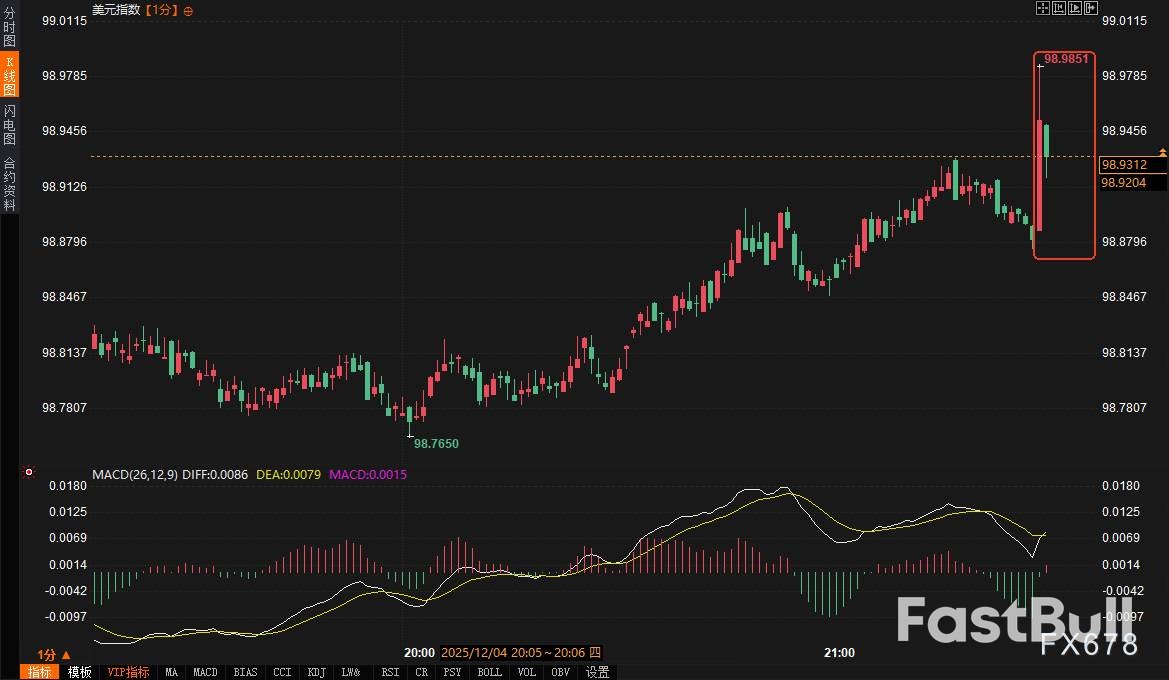This screenshot has height=680, width=1169.
Task: Click the crosshair cursor icon at top right
Action: (x=1042, y=9)
